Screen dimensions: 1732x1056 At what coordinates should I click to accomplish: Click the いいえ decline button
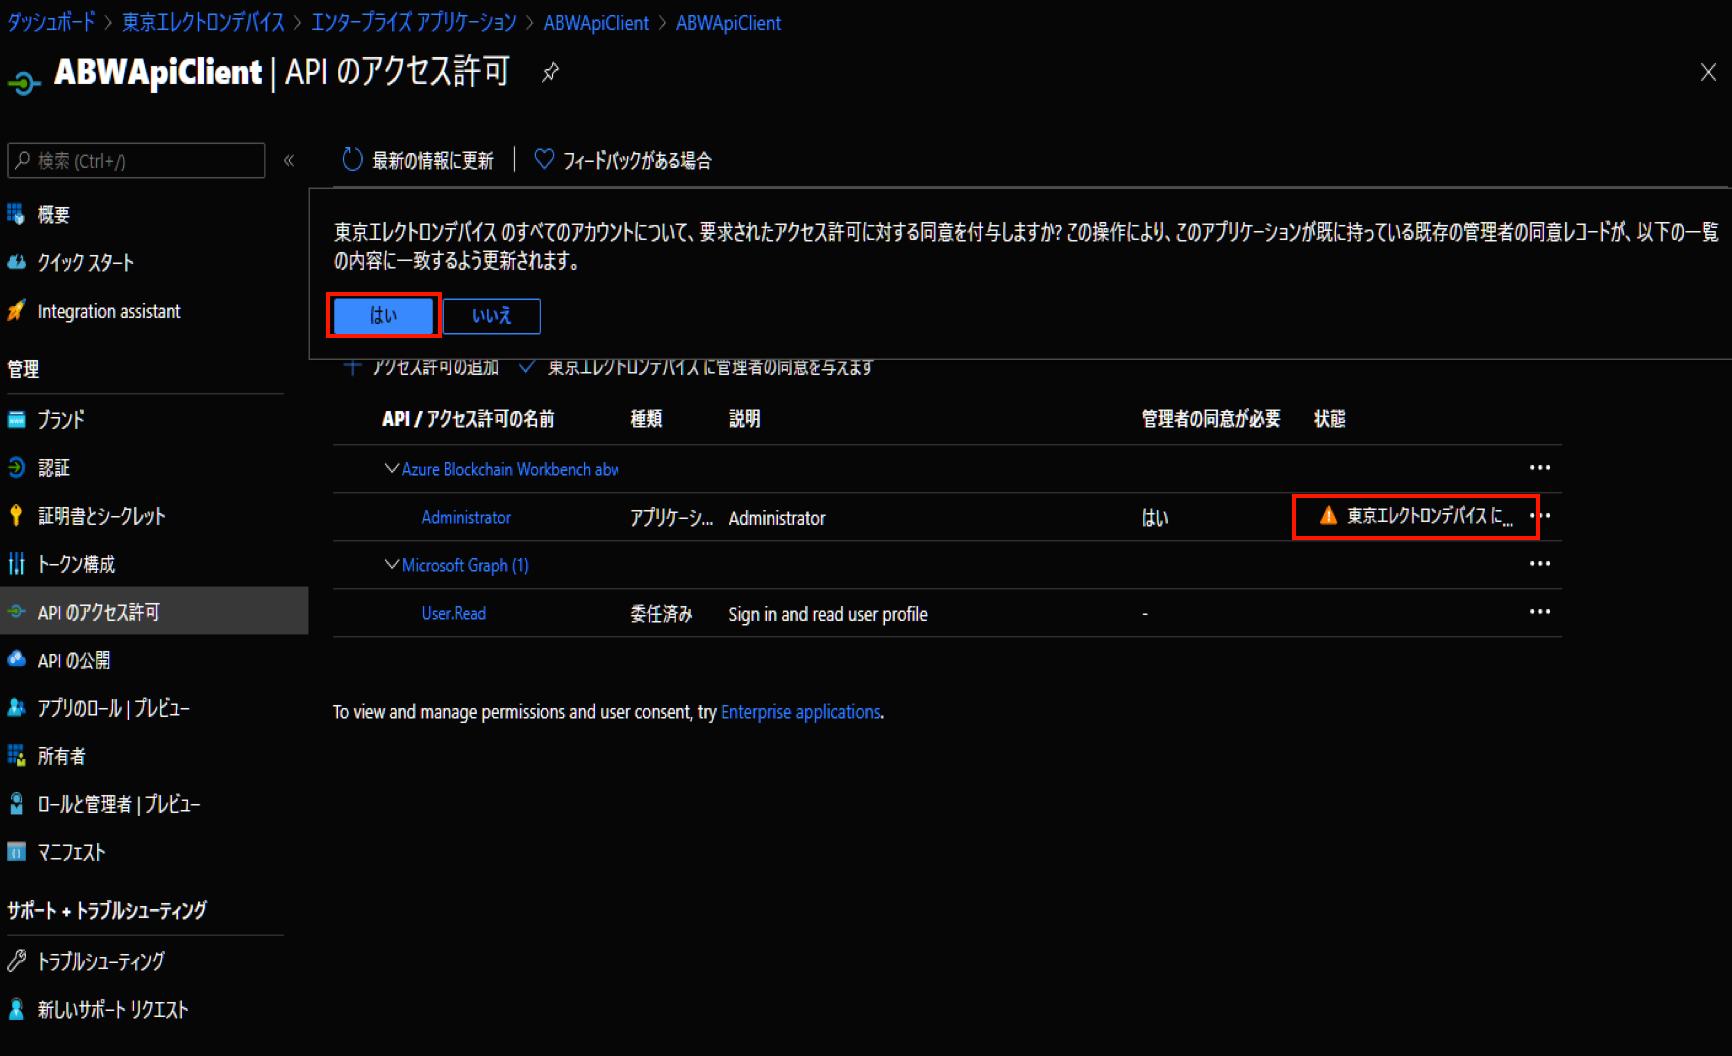pos(492,316)
